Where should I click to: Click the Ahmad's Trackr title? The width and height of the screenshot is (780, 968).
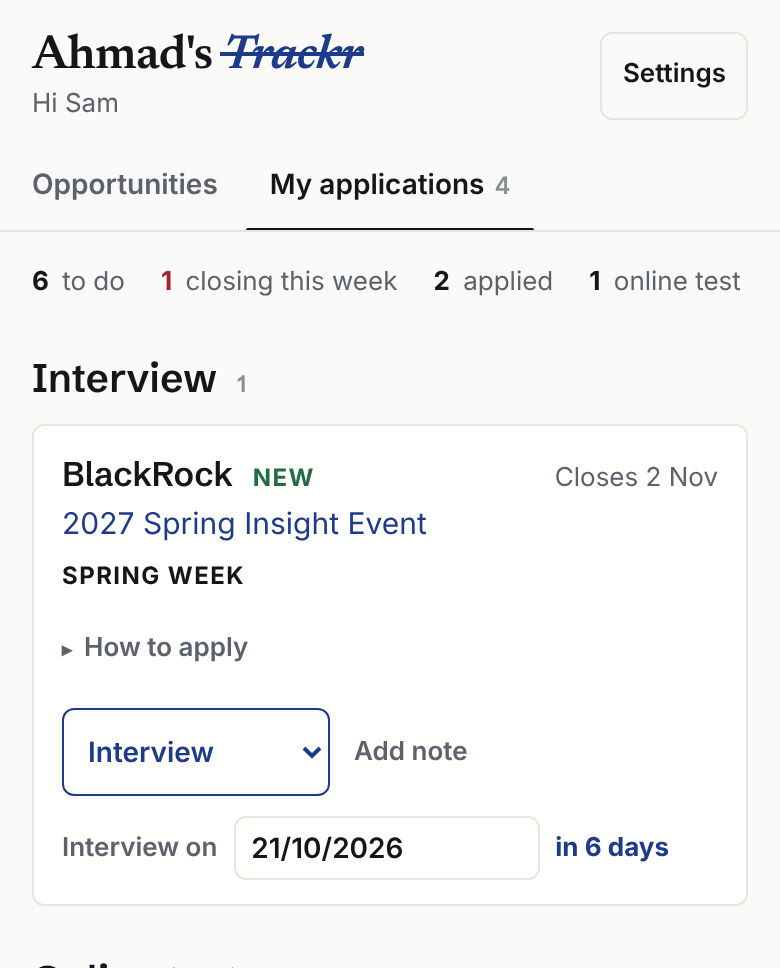coord(198,52)
